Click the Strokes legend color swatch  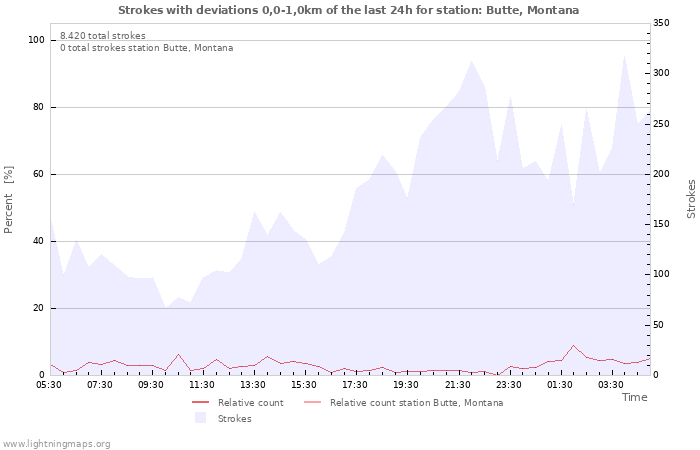point(201,418)
